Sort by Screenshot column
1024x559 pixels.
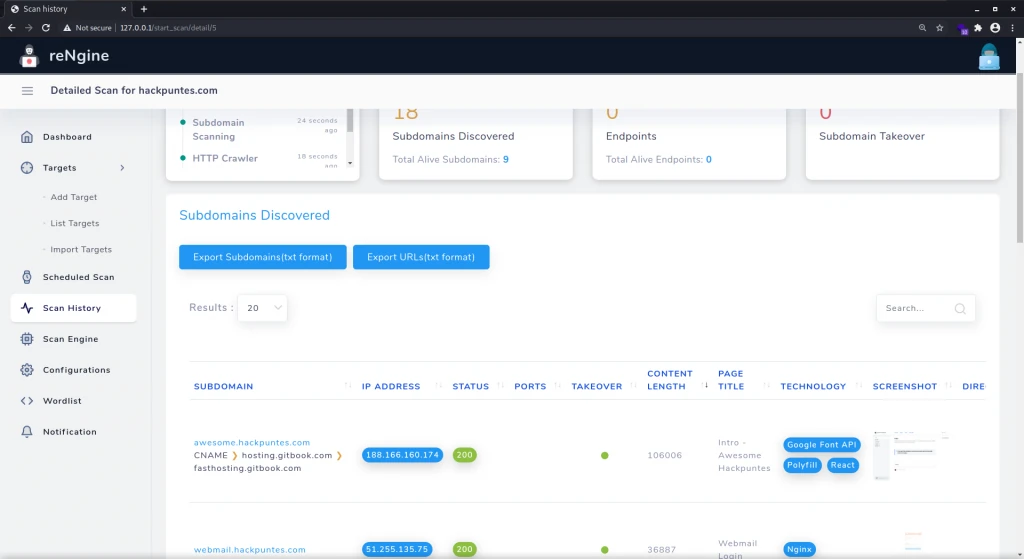pos(904,387)
